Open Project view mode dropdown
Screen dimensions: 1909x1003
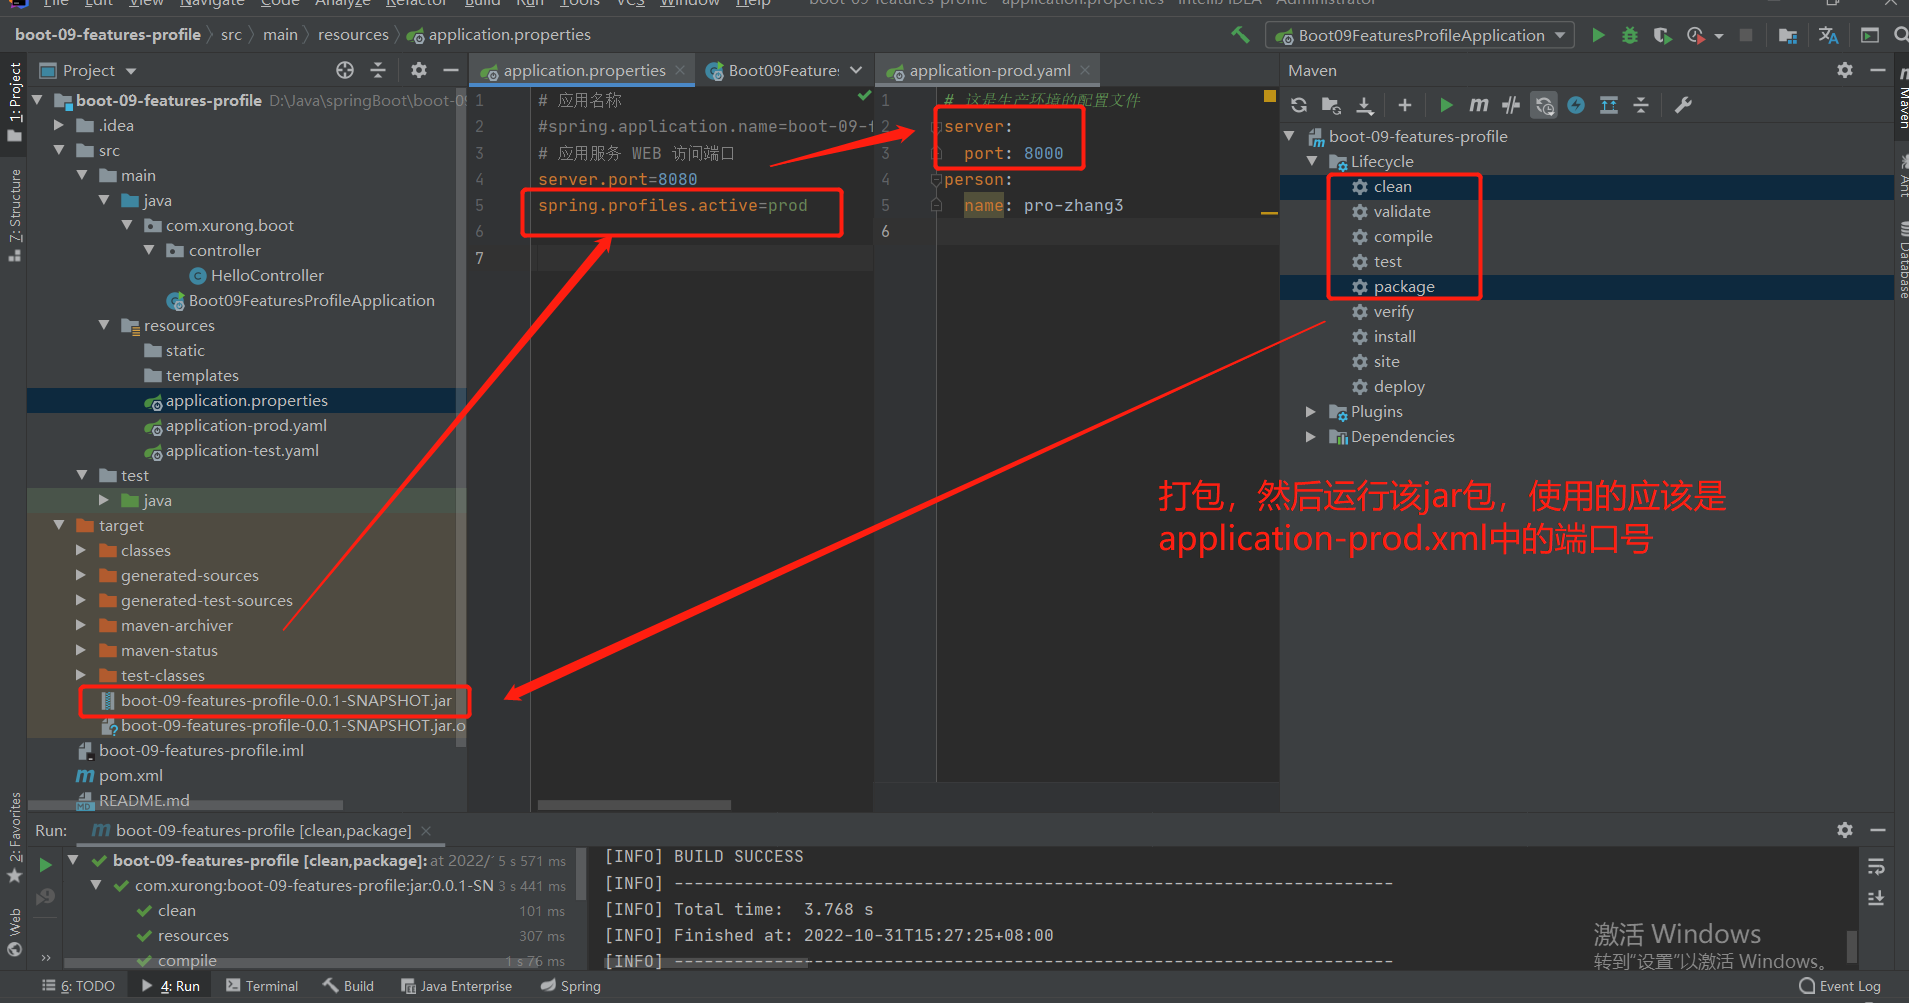pyautogui.click(x=131, y=71)
